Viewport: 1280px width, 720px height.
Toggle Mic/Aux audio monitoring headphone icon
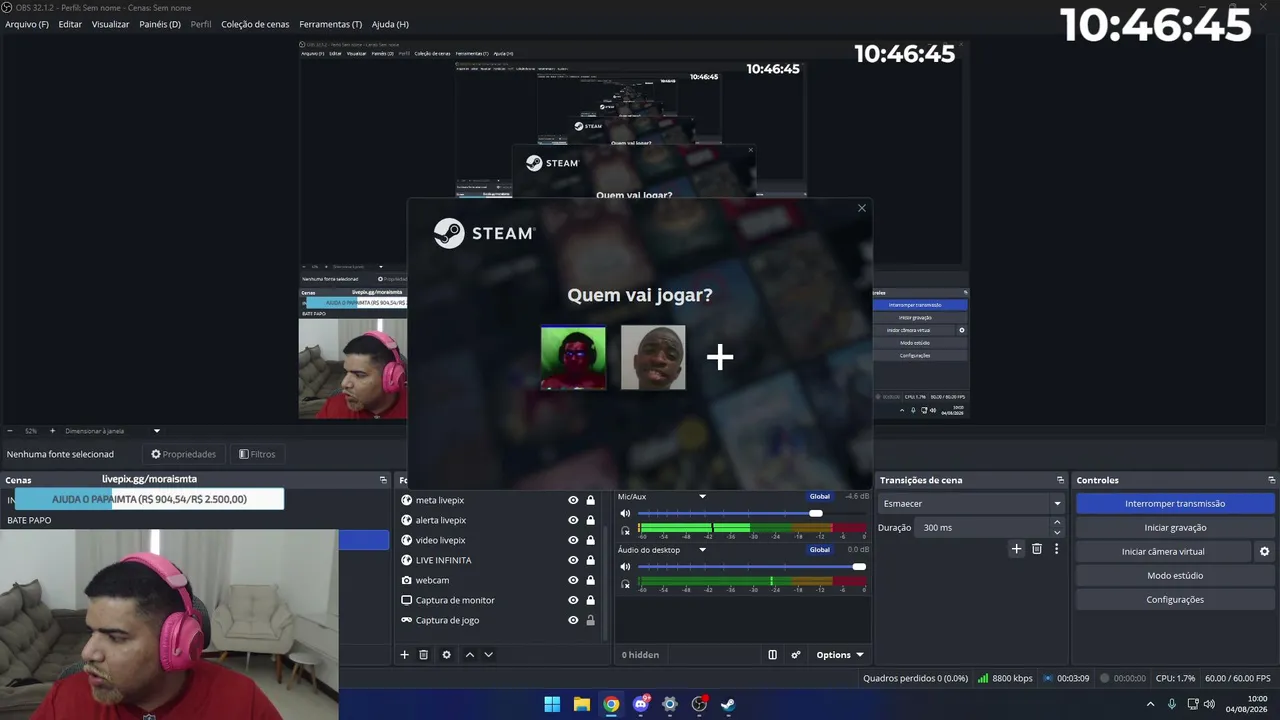point(626,531)
